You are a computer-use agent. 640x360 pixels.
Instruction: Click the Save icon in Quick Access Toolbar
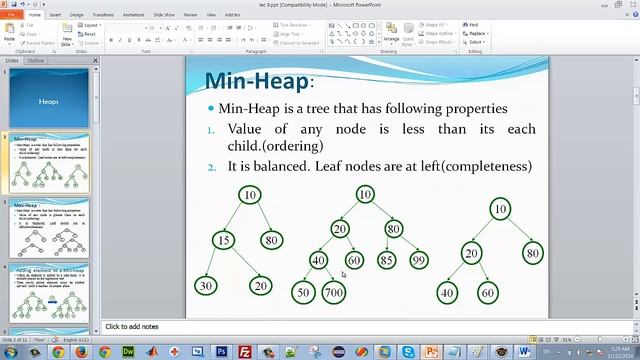tap(14, 4)
